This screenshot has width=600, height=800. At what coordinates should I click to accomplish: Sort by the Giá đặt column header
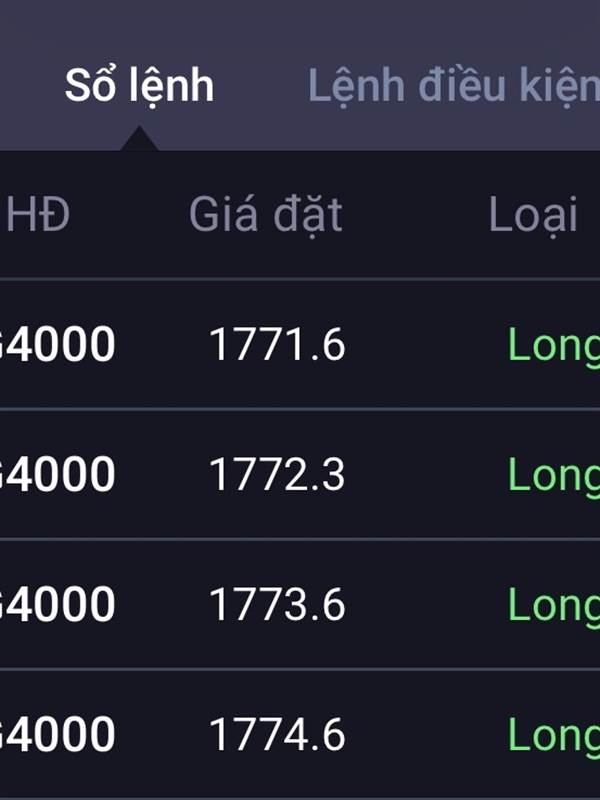pyautogui.click(x=265, y=215)
